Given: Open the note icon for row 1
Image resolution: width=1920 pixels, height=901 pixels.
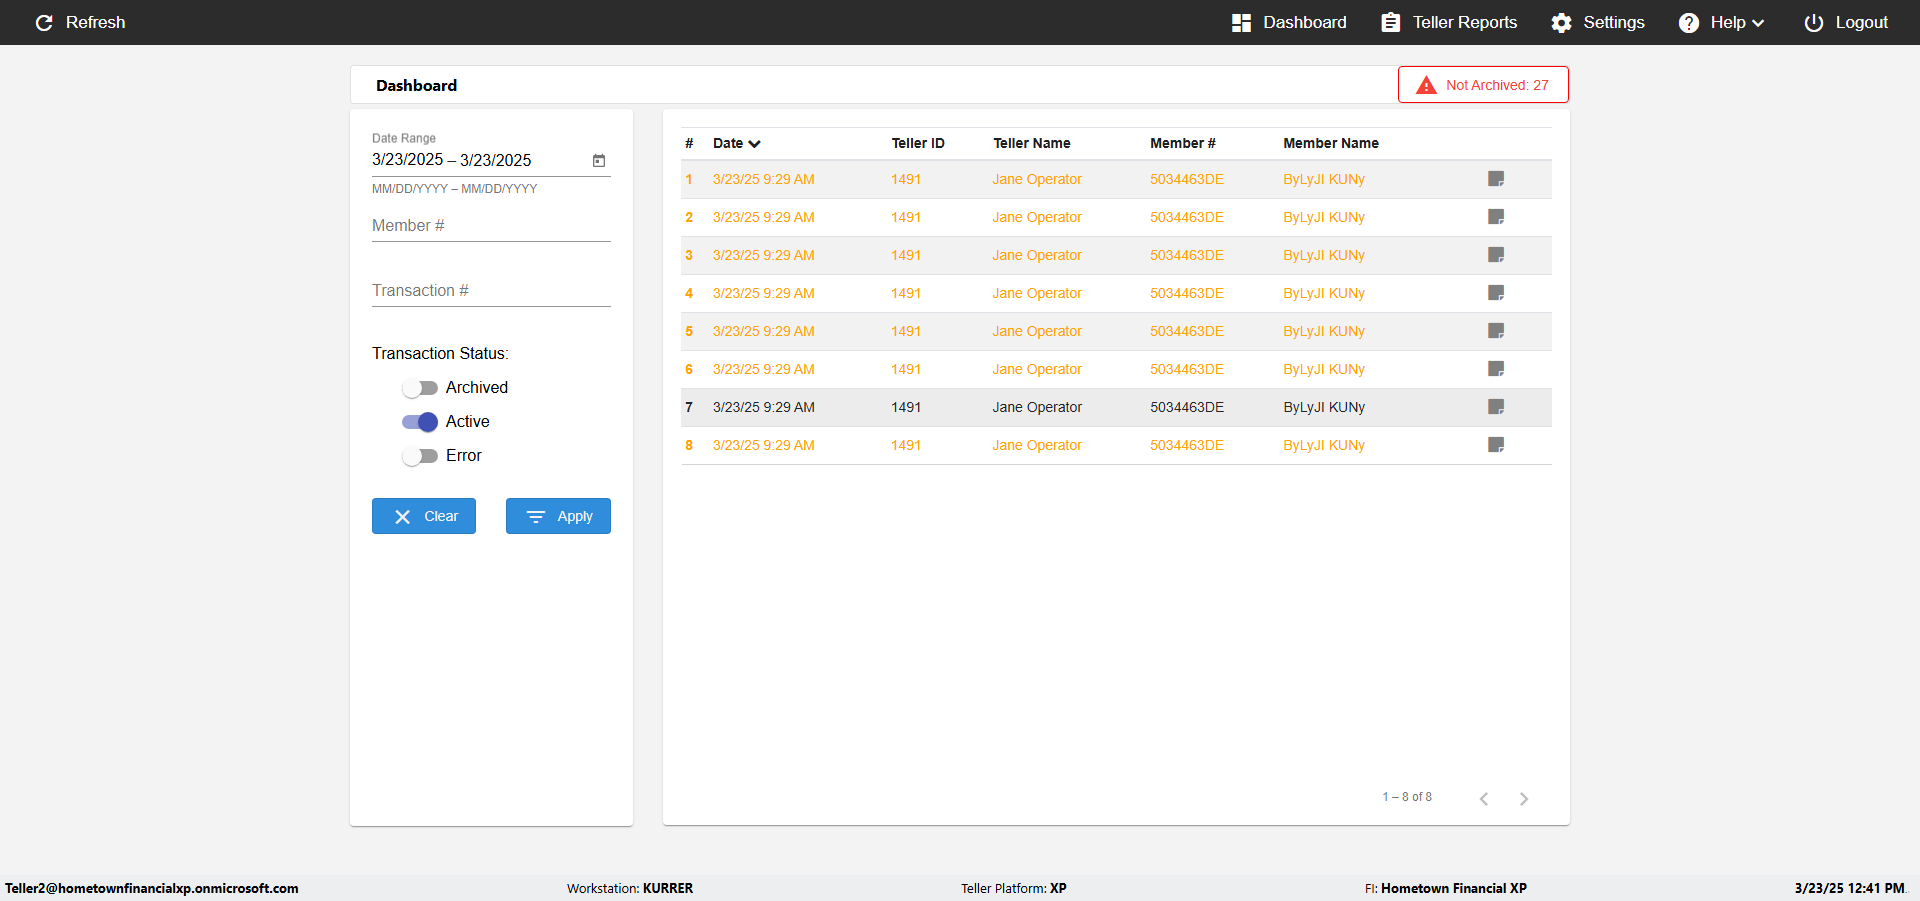Looking at the screenshot, I should click(1496, 179).
